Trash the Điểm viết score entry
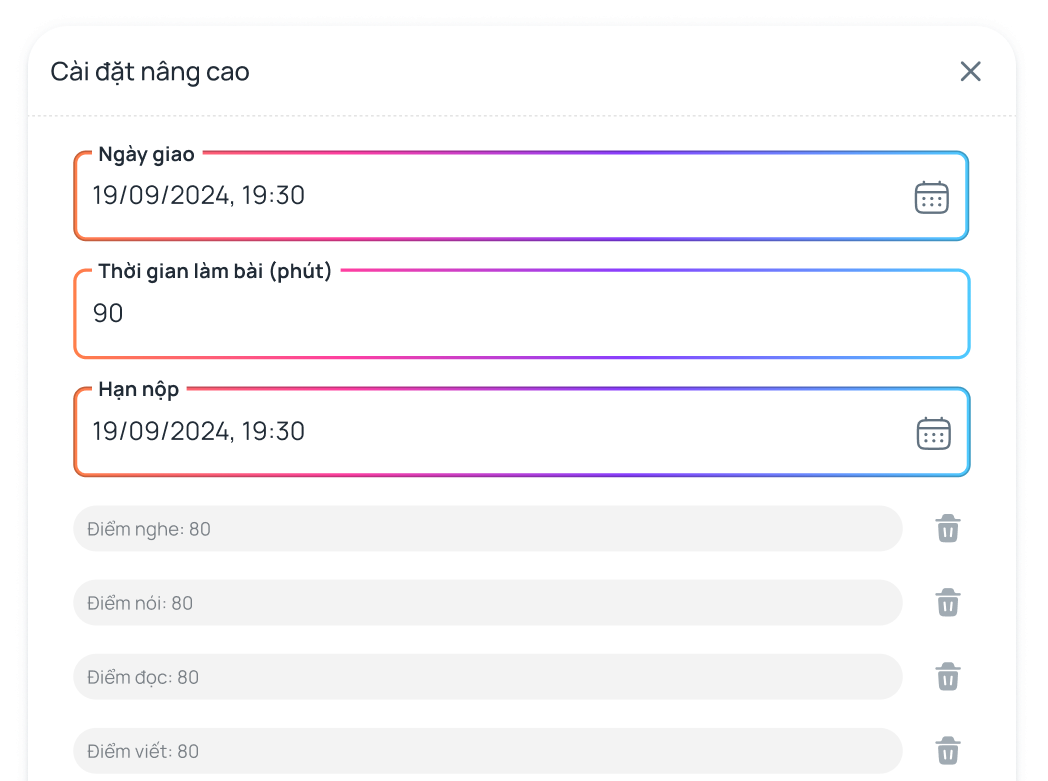 (x=948, y=751)
